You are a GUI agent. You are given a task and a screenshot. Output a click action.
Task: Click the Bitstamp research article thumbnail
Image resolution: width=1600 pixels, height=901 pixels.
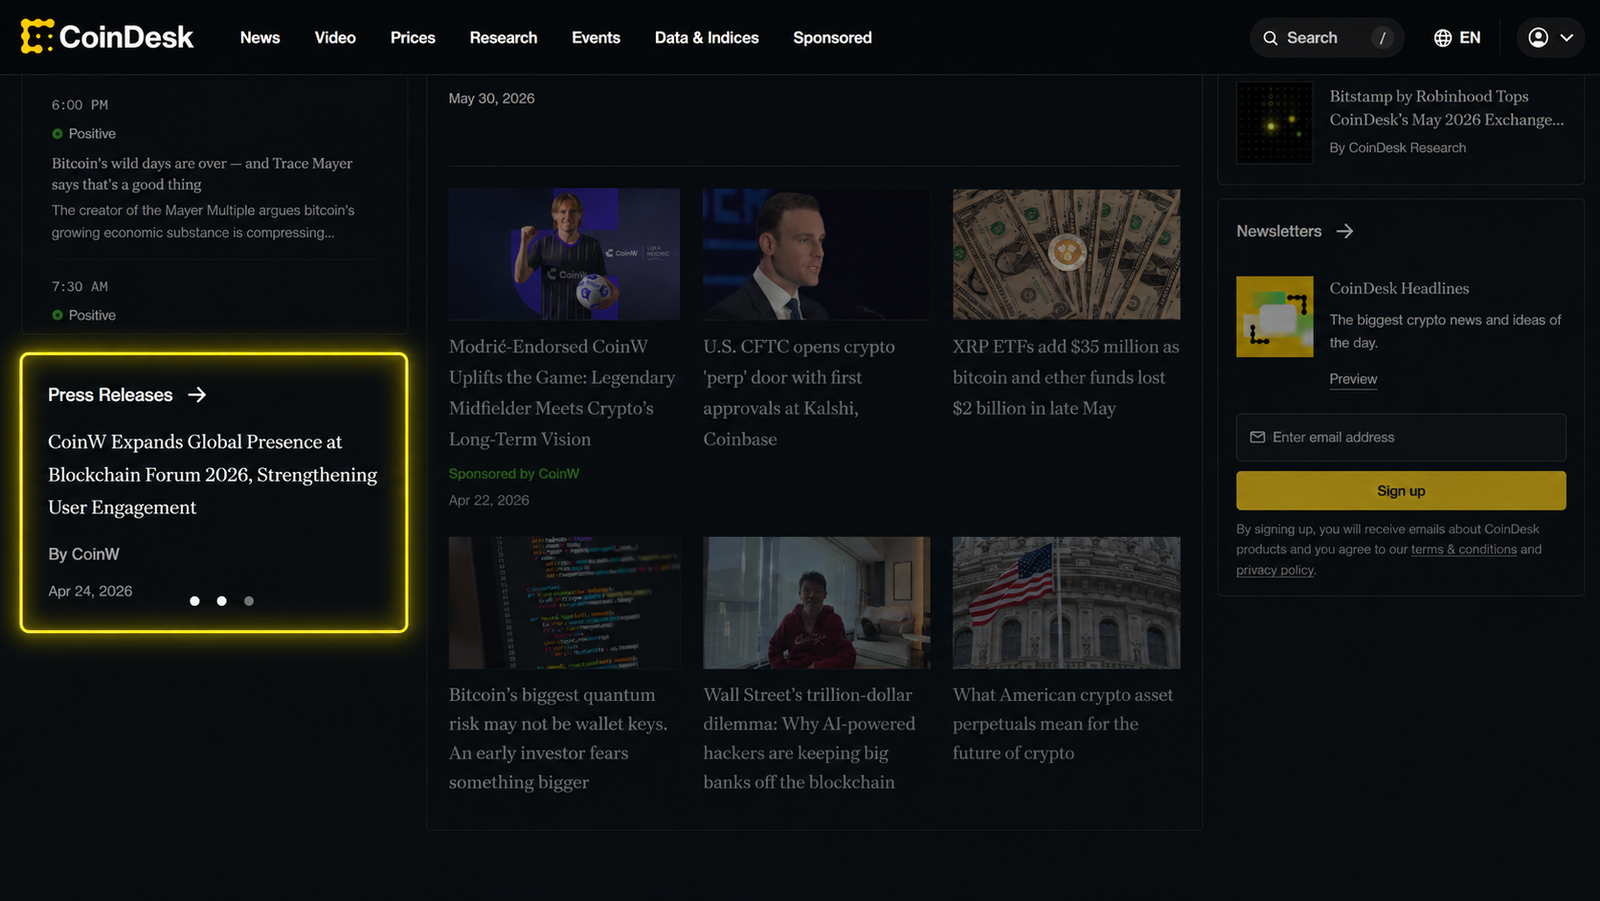click(1275, 122)
